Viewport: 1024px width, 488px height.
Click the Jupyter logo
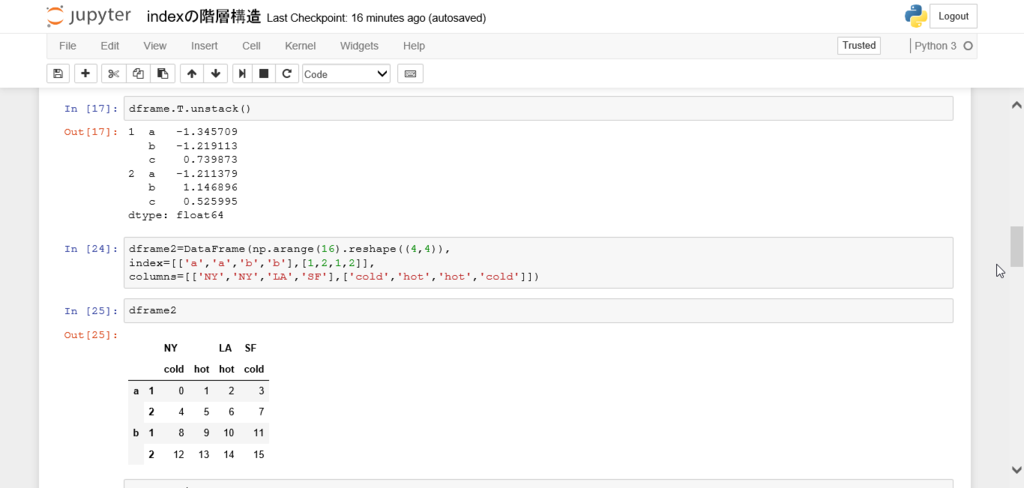pyautogui.click(x=88, y=16)
